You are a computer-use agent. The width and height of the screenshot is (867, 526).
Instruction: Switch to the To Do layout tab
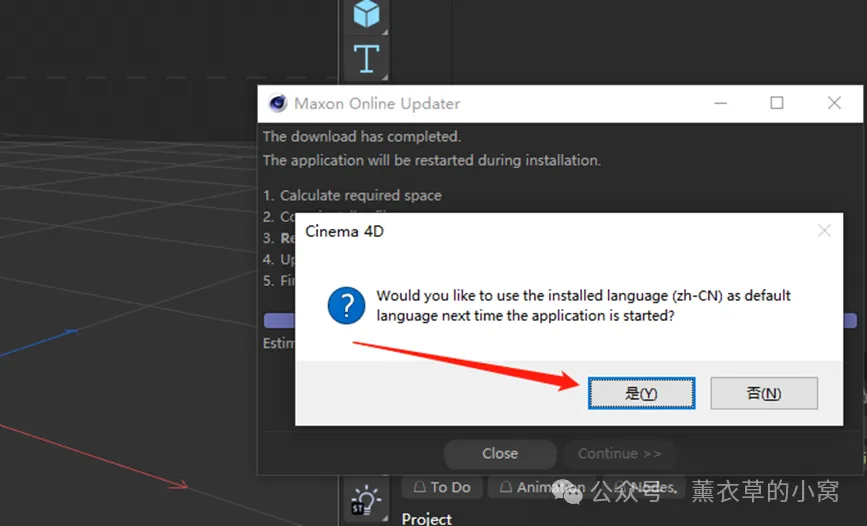point(442,487)
